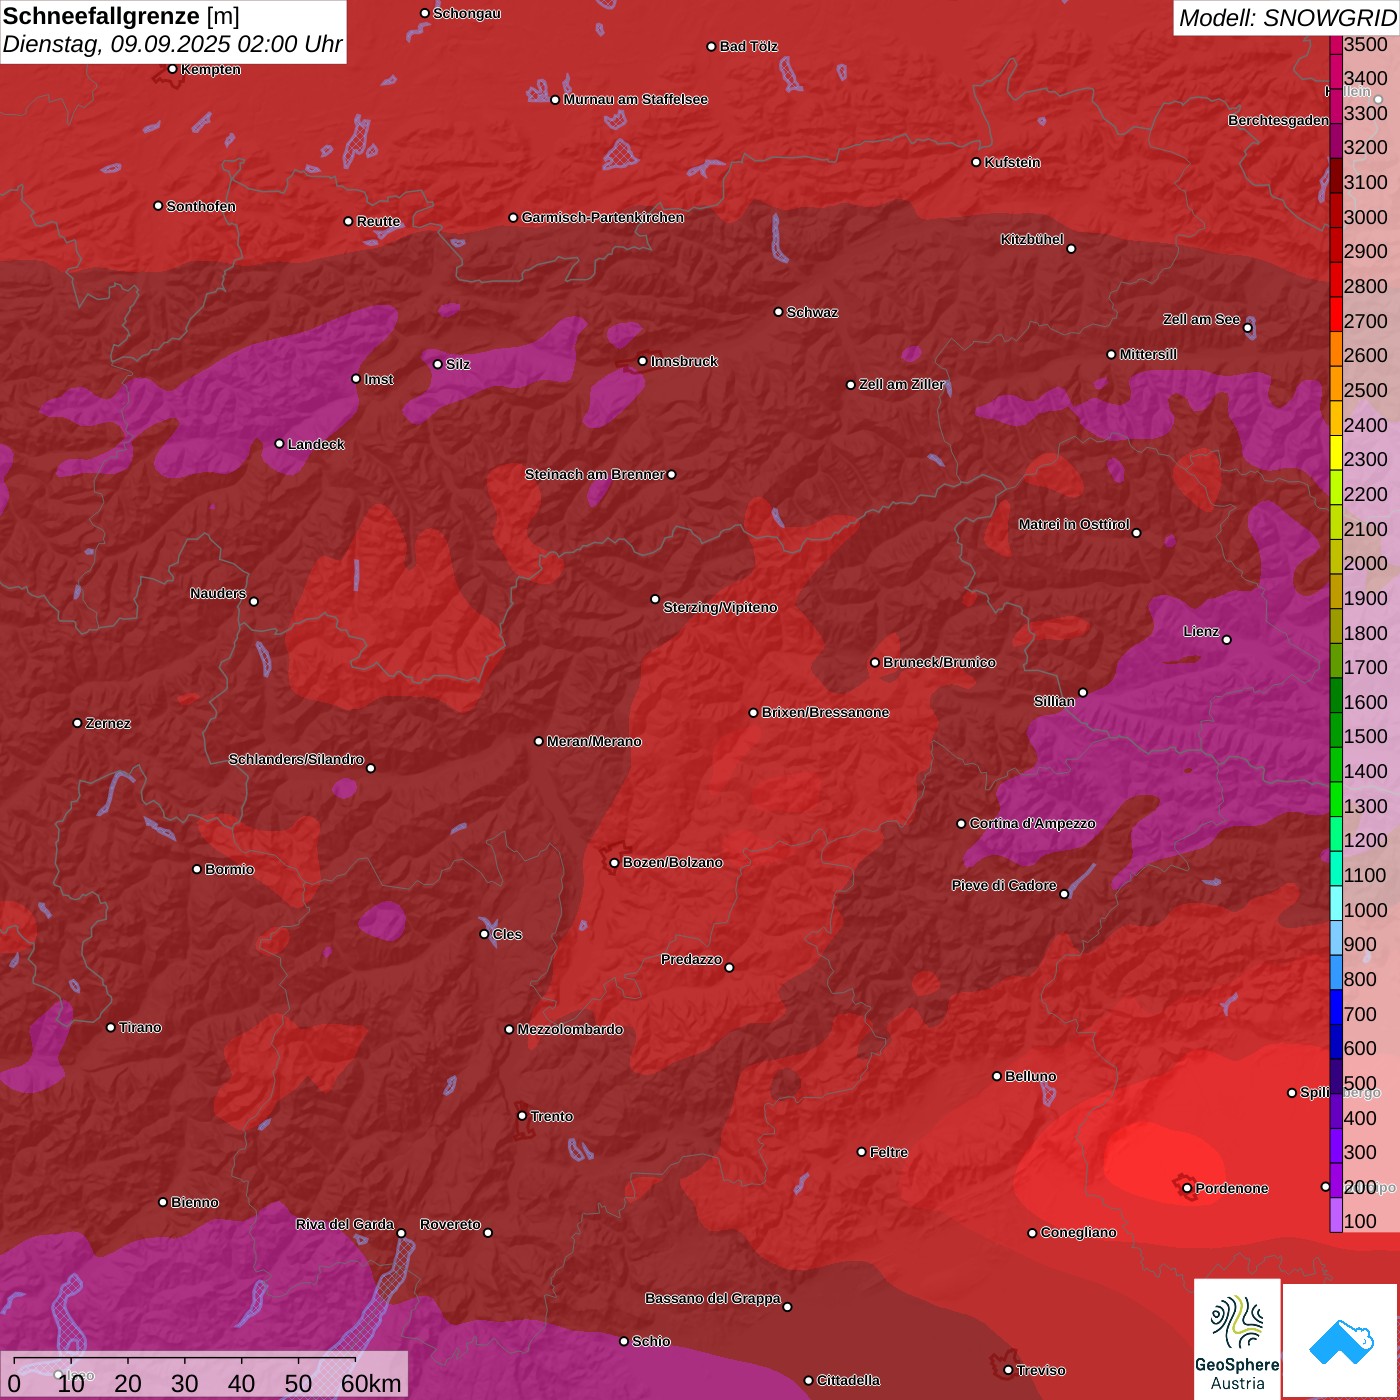1400x1400 pixels.
Task: Click the 30 mark on scale bar
Action: point(184,1383)
